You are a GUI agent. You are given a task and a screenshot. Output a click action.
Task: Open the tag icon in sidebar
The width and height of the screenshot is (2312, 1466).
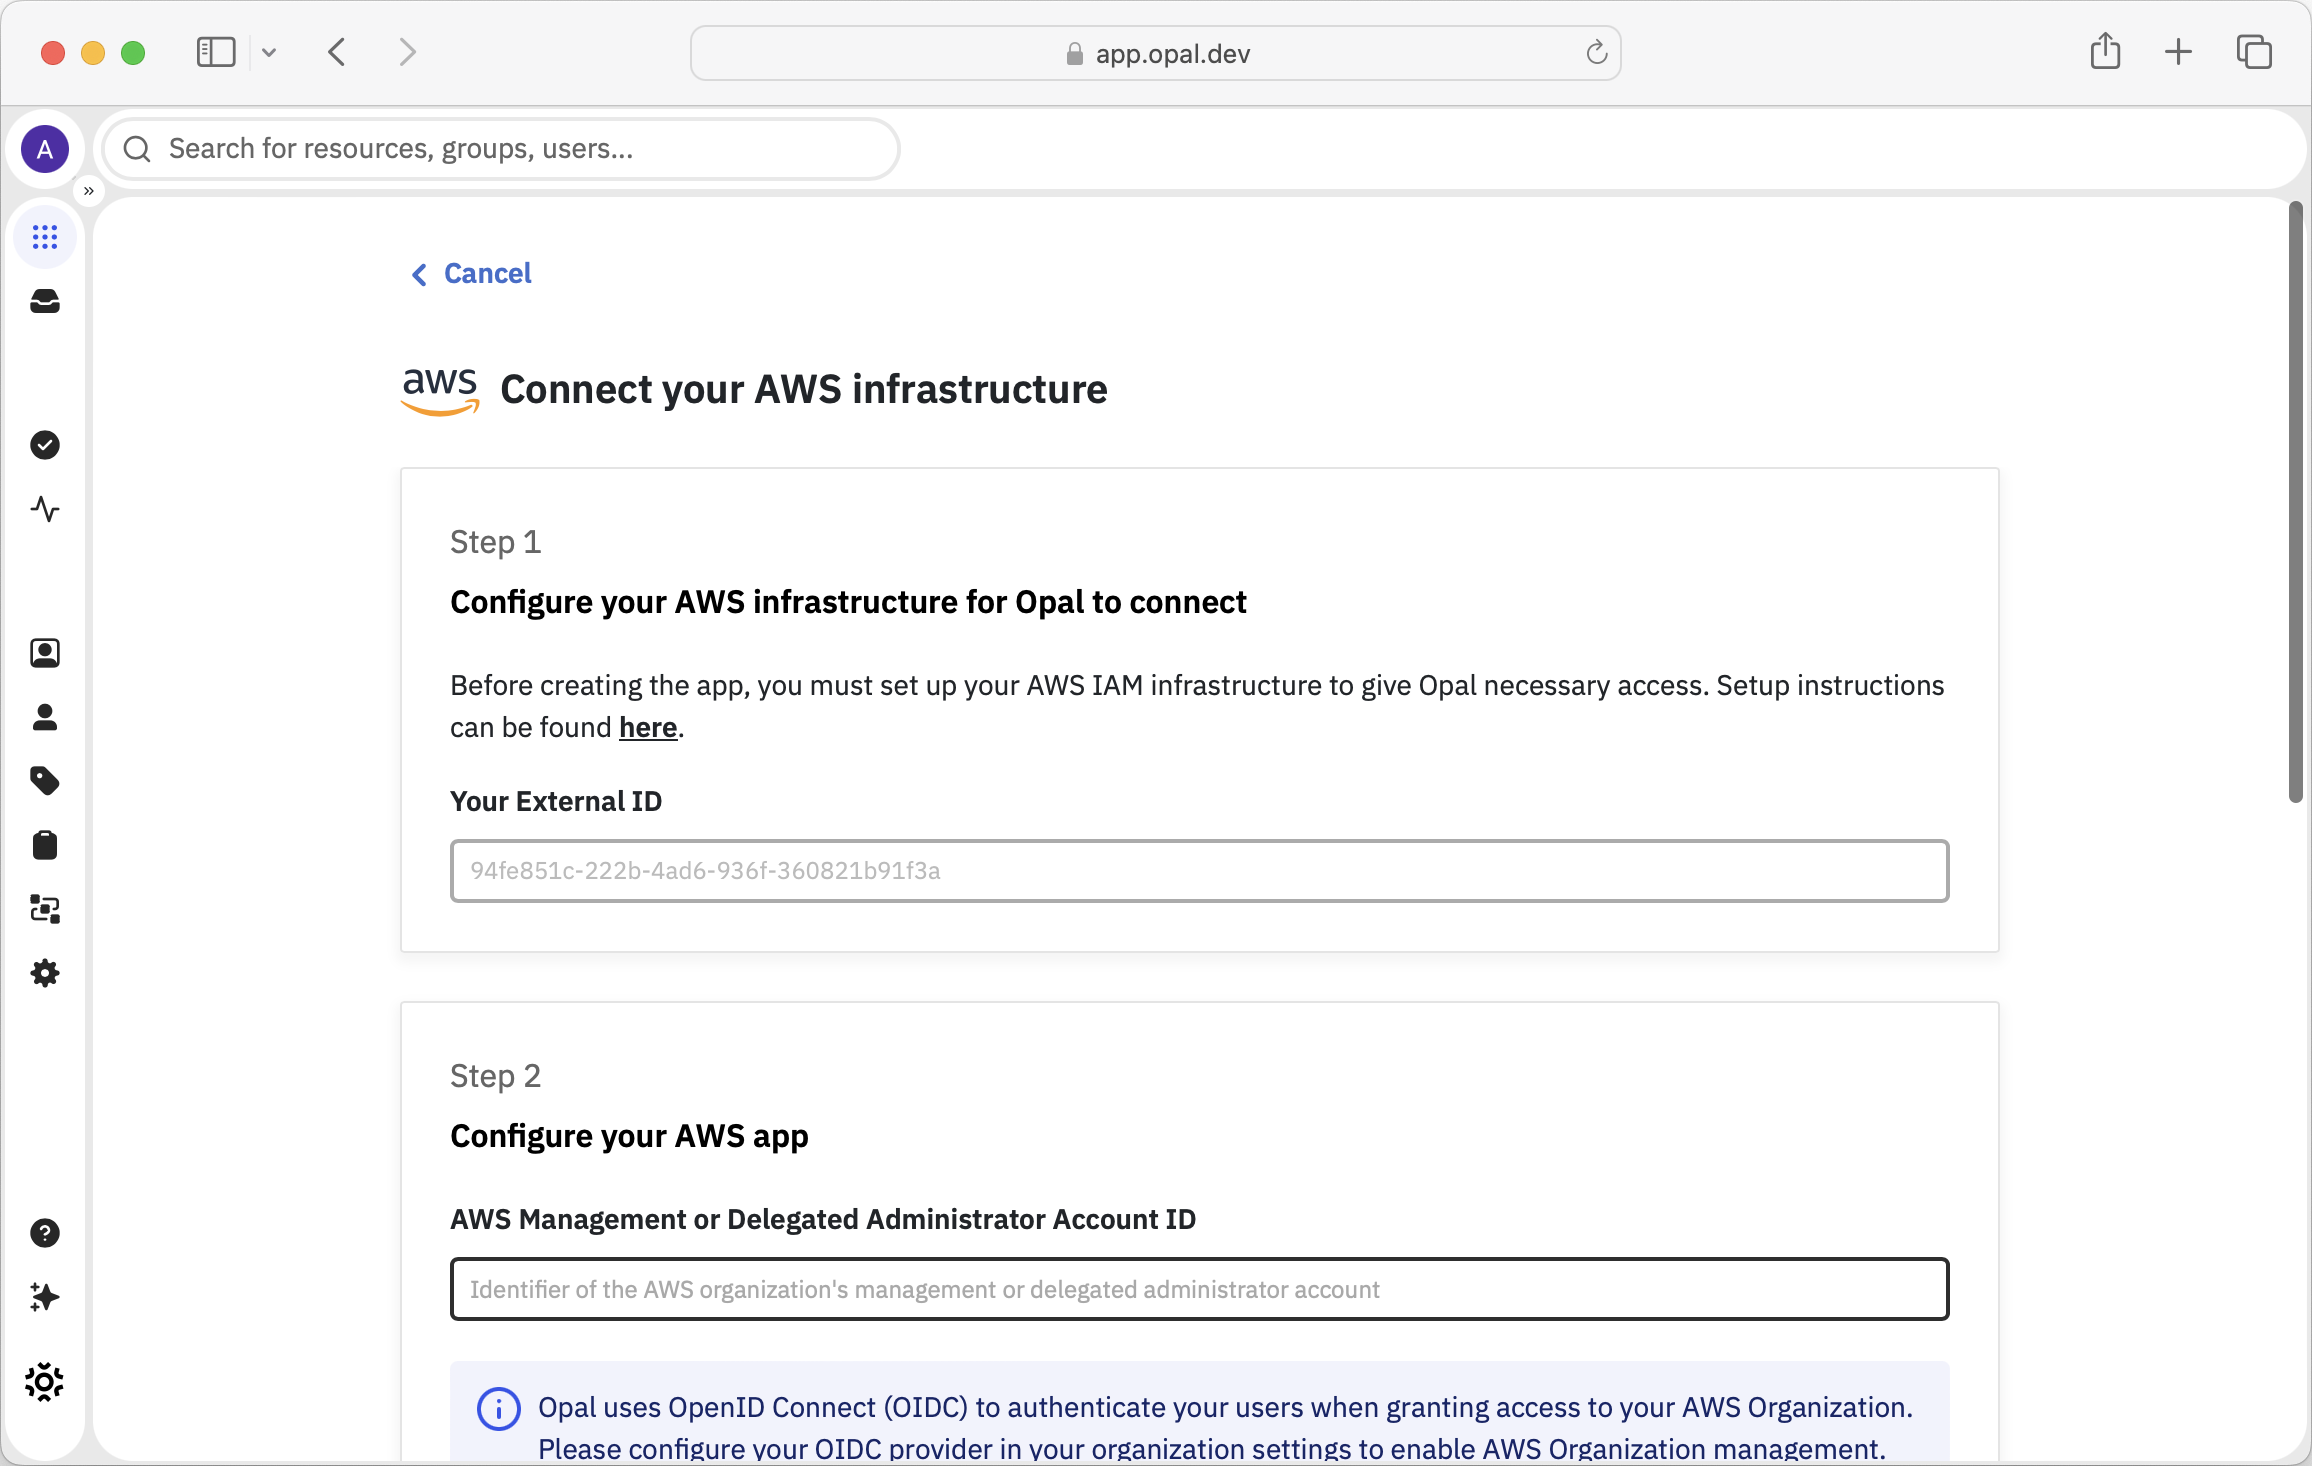pyautogui.click(x=45, y=781)
